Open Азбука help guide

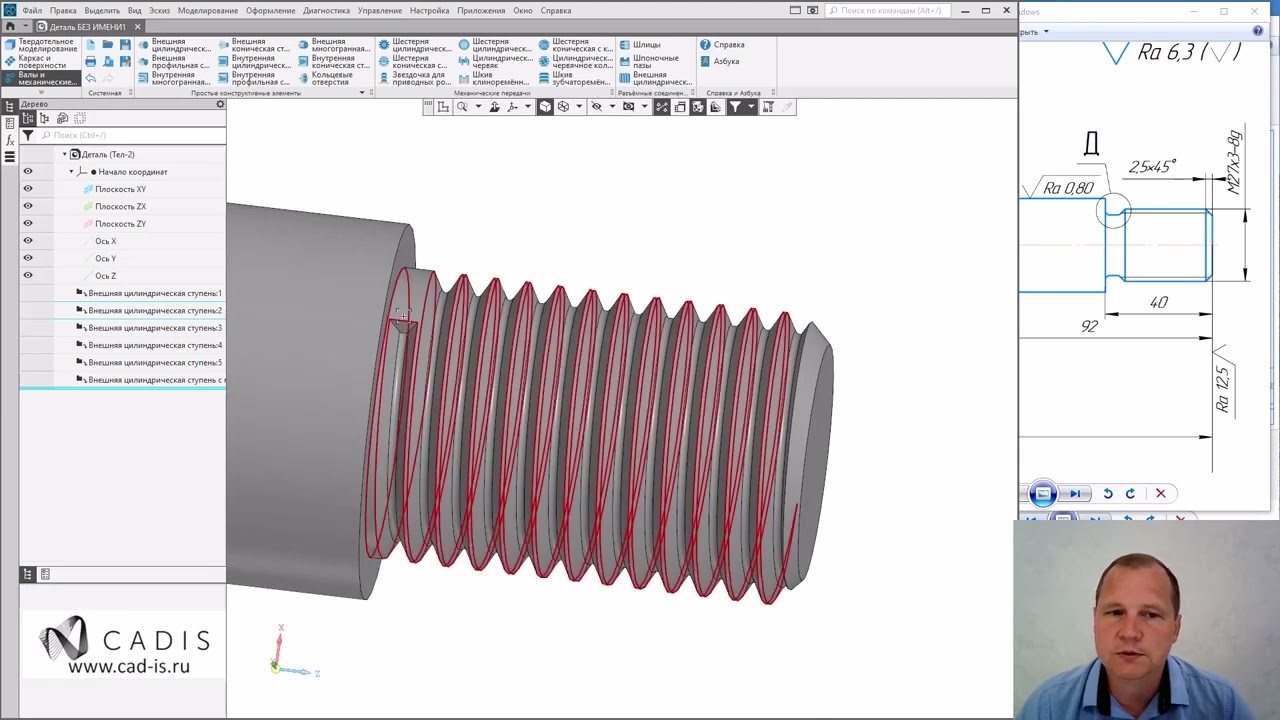click(x=720, y=62)
